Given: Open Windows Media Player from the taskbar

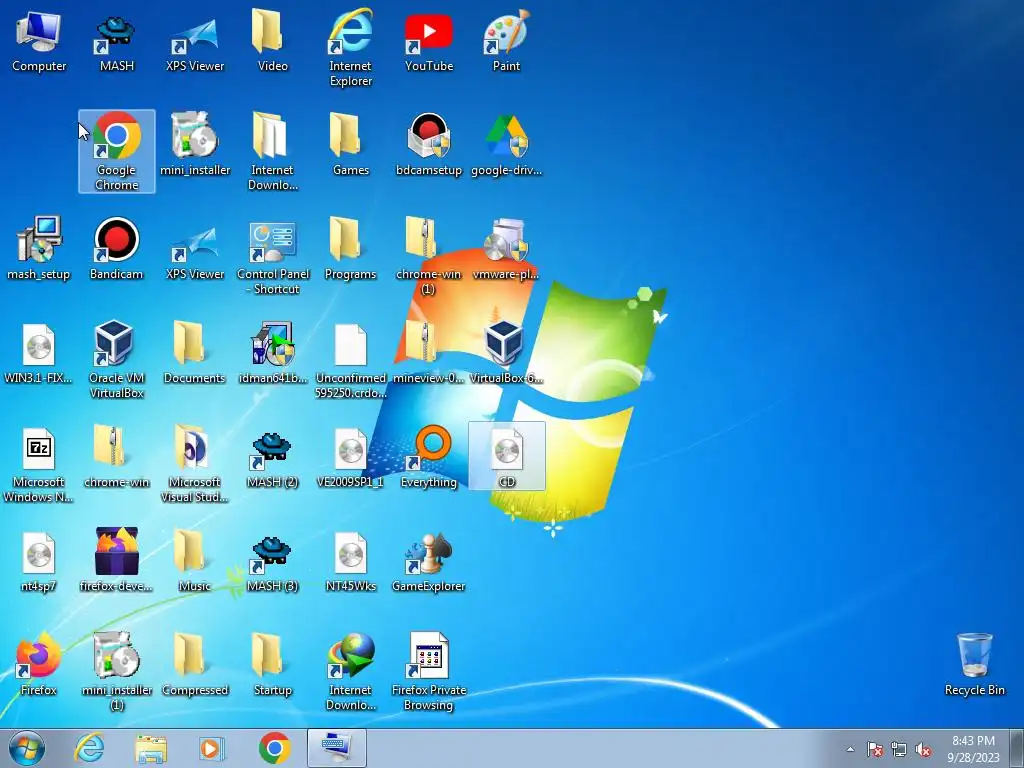Looking at the screenshot, I should tap(212, 748).
